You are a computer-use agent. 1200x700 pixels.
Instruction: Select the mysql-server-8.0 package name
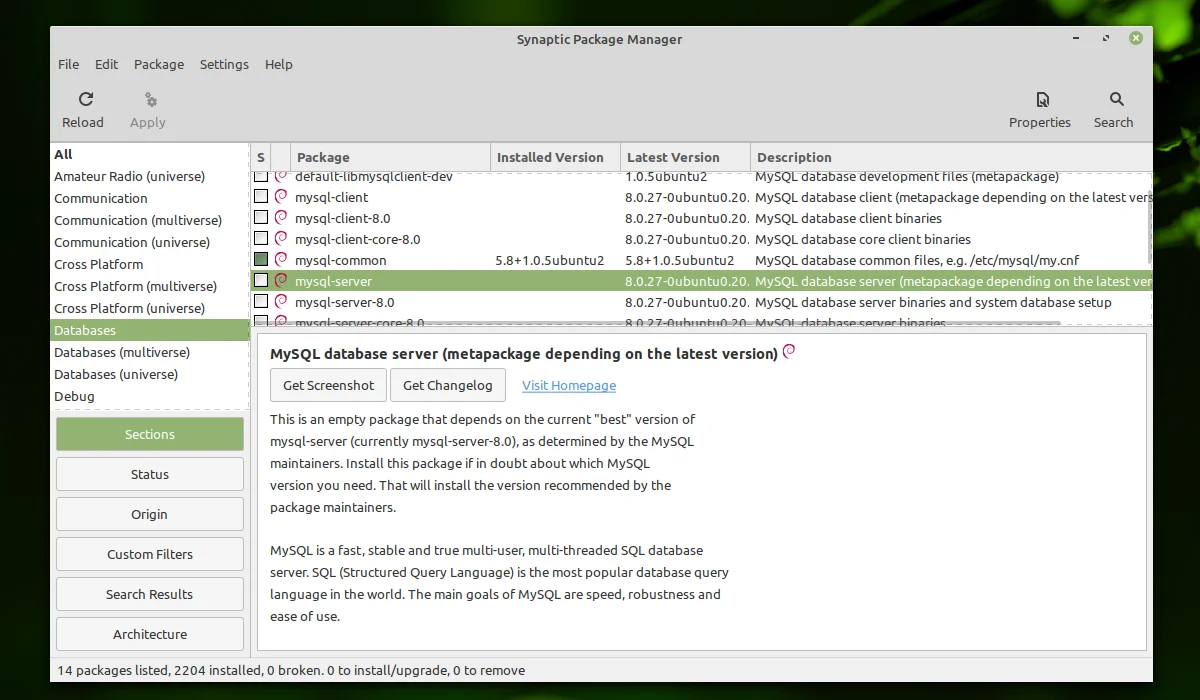click(x=344, y=302)
